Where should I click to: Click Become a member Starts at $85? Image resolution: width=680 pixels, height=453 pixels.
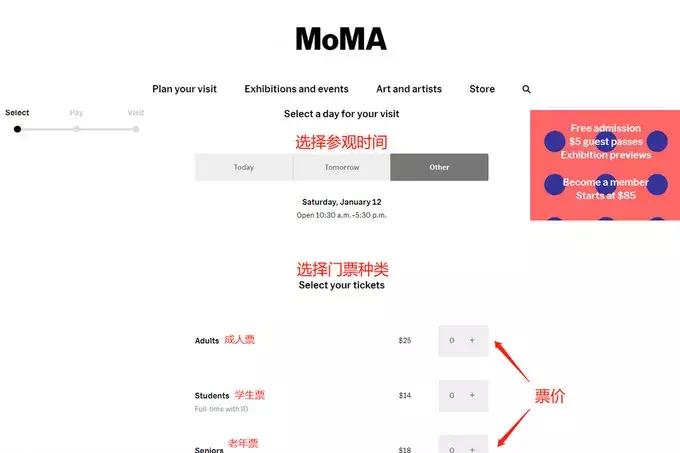coord(605,189)
